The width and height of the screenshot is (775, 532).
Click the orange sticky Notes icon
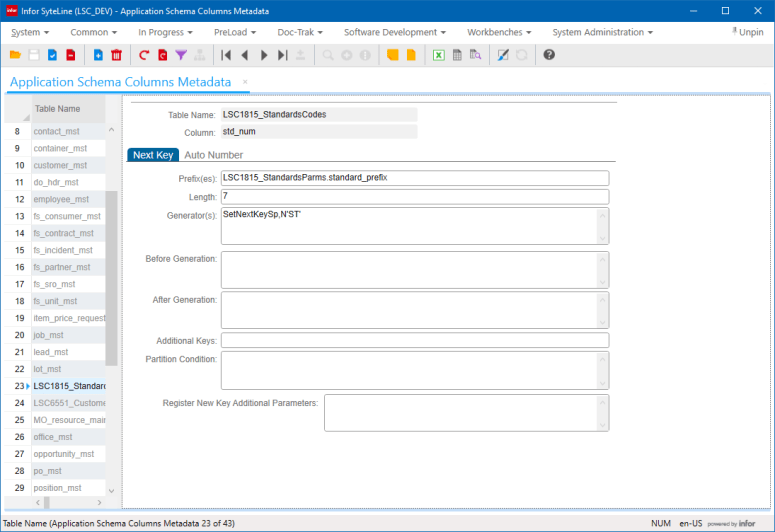[392, 55]
